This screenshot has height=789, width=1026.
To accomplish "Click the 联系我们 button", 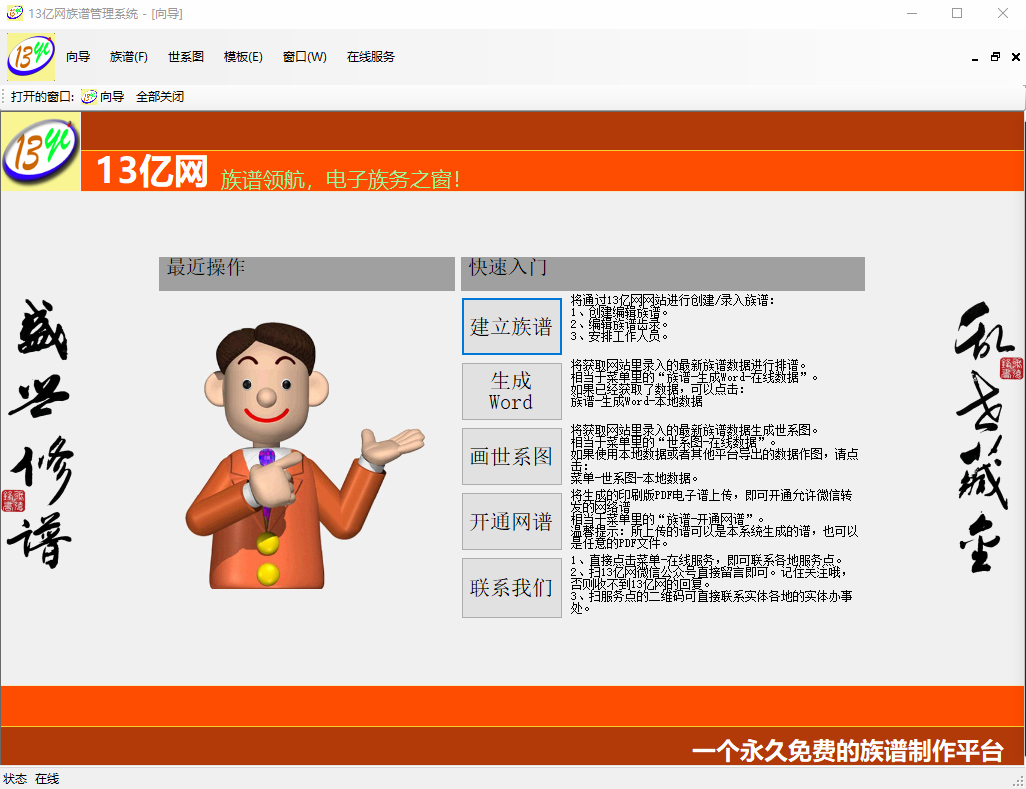I will [512, 587].
